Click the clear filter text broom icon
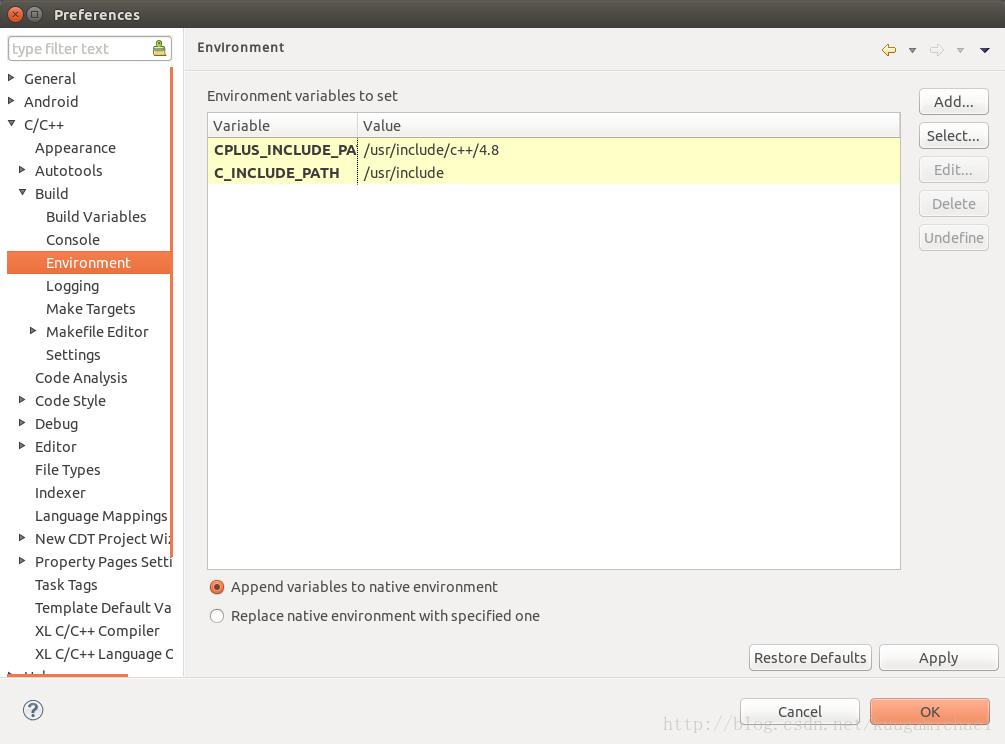Image resolution: width=1005 pixels, height=744 pixels. coord(159,48)
